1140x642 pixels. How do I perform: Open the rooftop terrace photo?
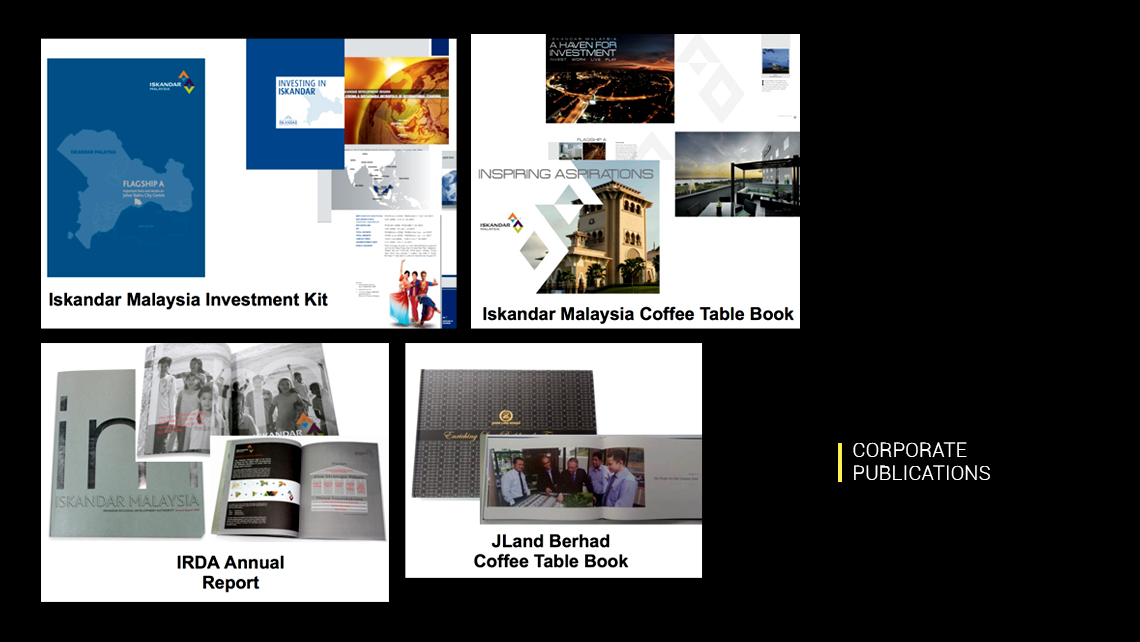[737, 174]
